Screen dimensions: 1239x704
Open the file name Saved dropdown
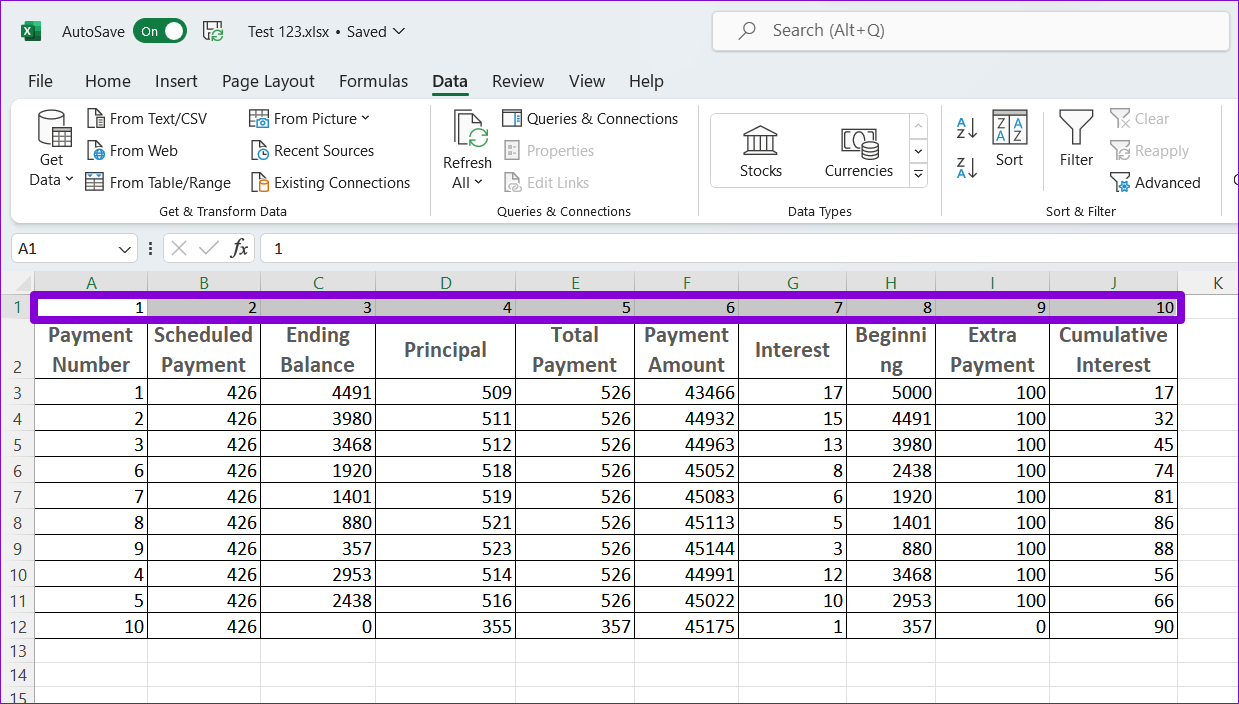pos(399,31)
